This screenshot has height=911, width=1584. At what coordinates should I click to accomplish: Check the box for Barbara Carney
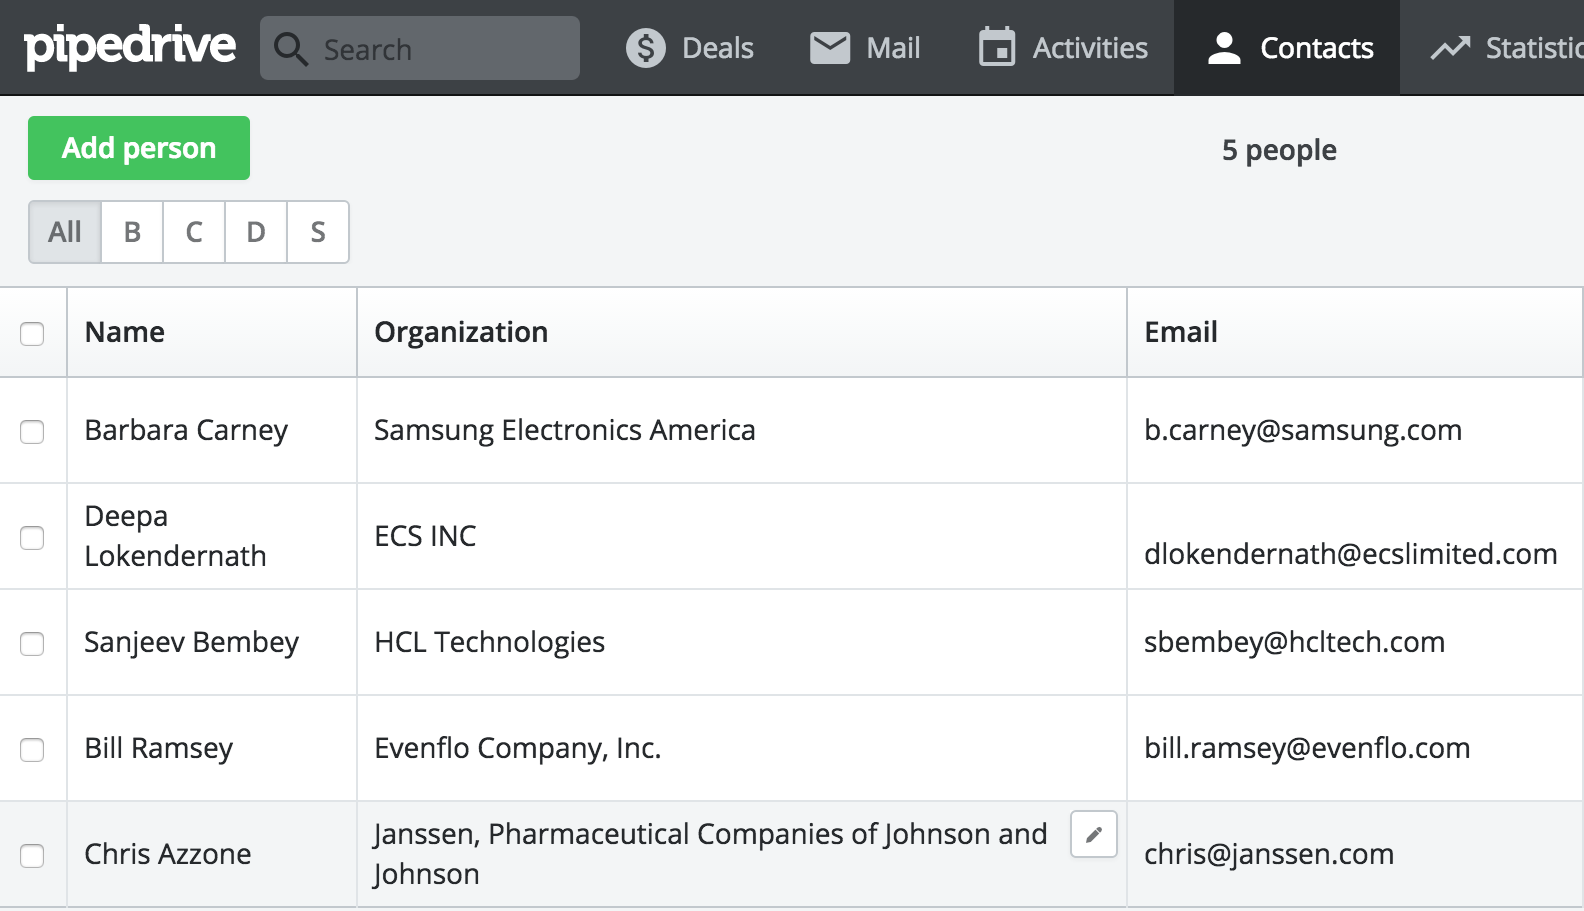[32, 432]
